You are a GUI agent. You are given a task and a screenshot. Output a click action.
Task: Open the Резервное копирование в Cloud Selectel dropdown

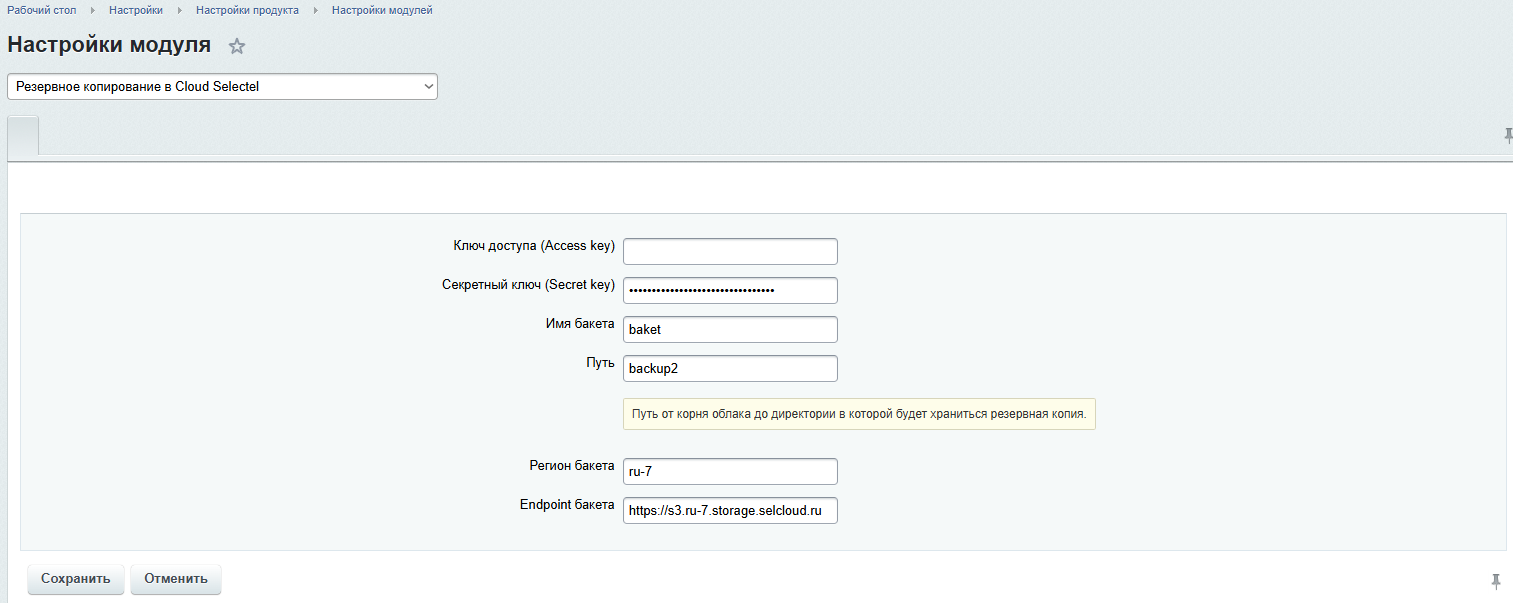coord(222,87)
